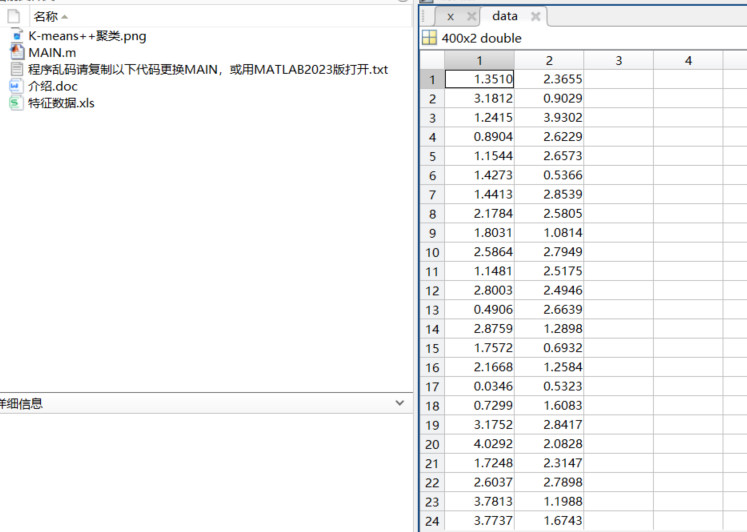Image resolution: width=747 pixels, height=532 pixels.
Task: Select the 特征数据.xls spreadsheet icon
Action: 15,103
